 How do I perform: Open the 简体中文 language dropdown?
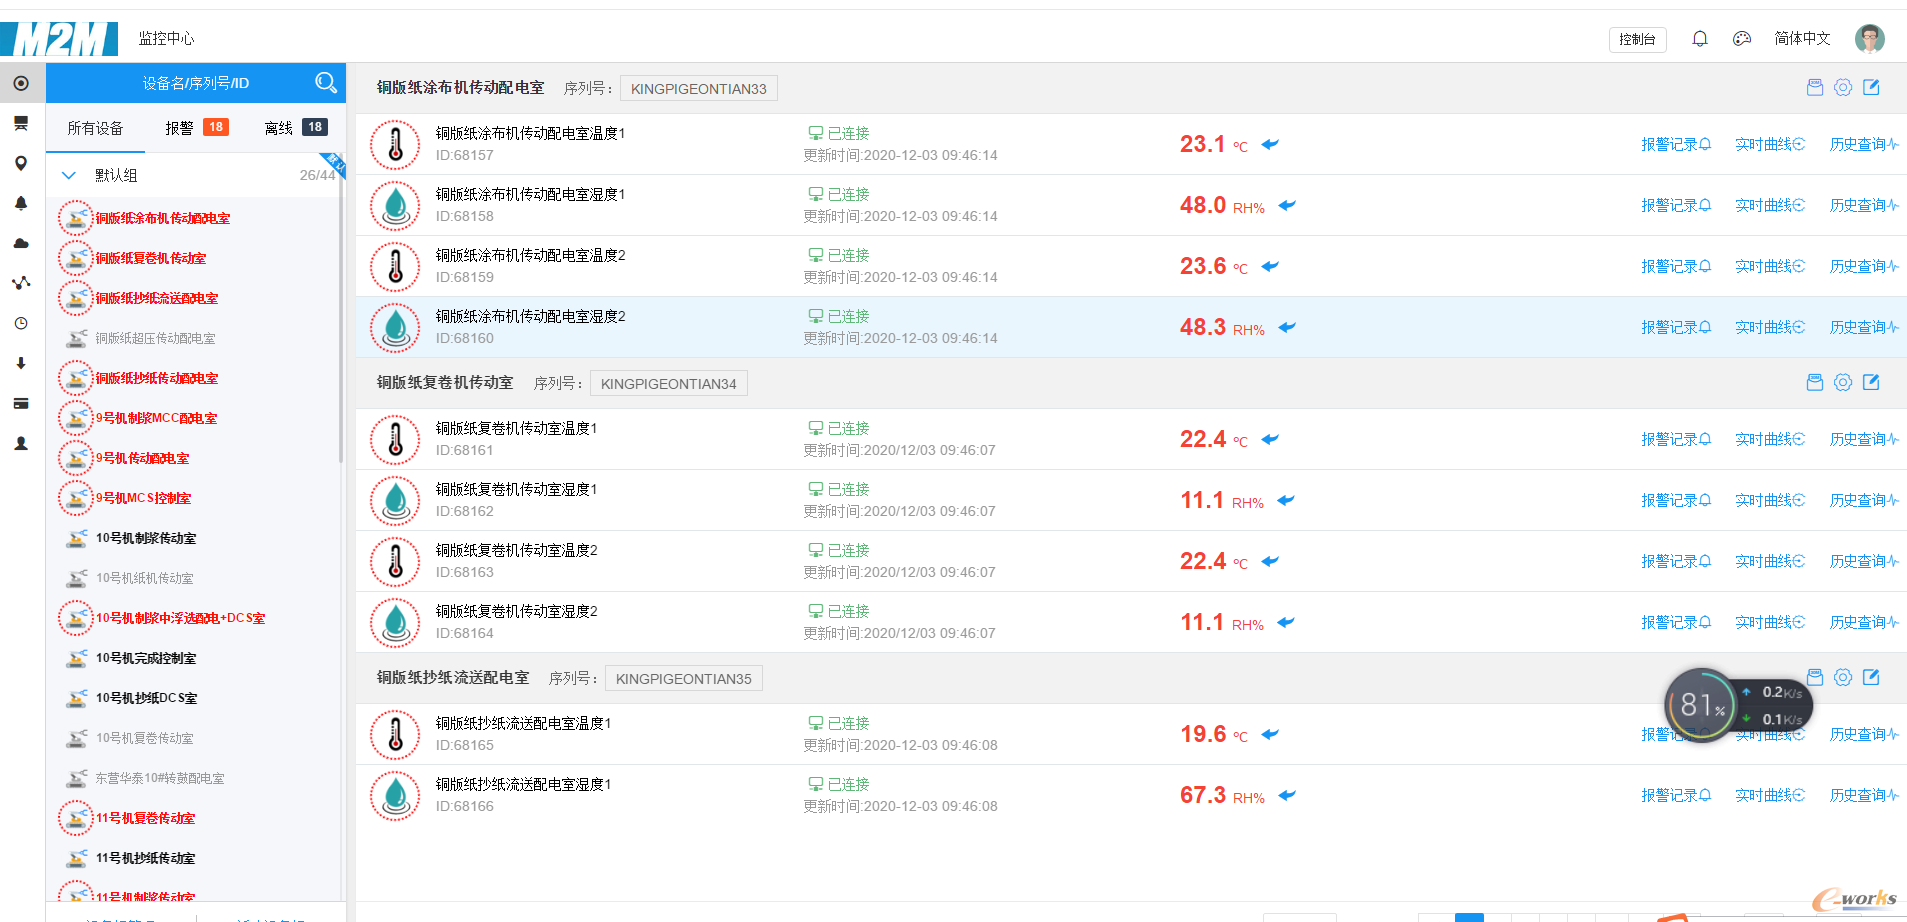click(x=1802, y=38)
